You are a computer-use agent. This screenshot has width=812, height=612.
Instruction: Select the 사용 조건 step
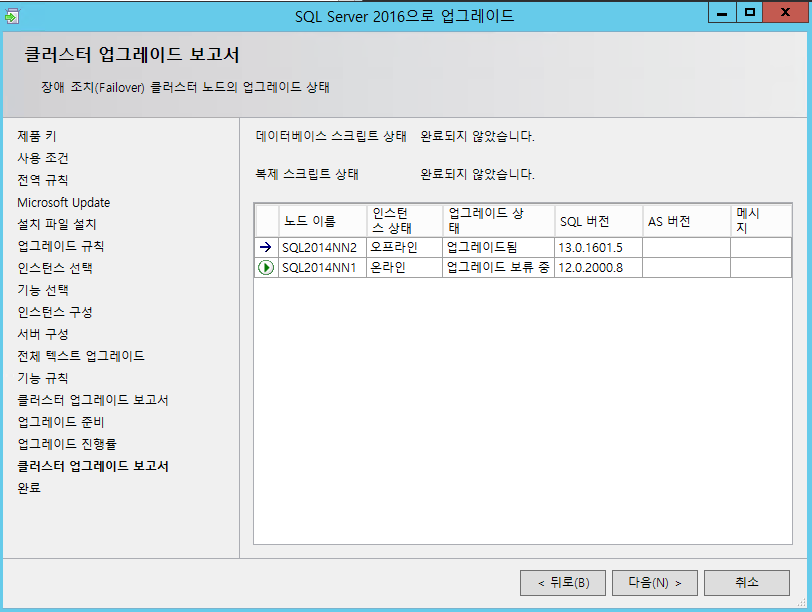coord(43,158)
